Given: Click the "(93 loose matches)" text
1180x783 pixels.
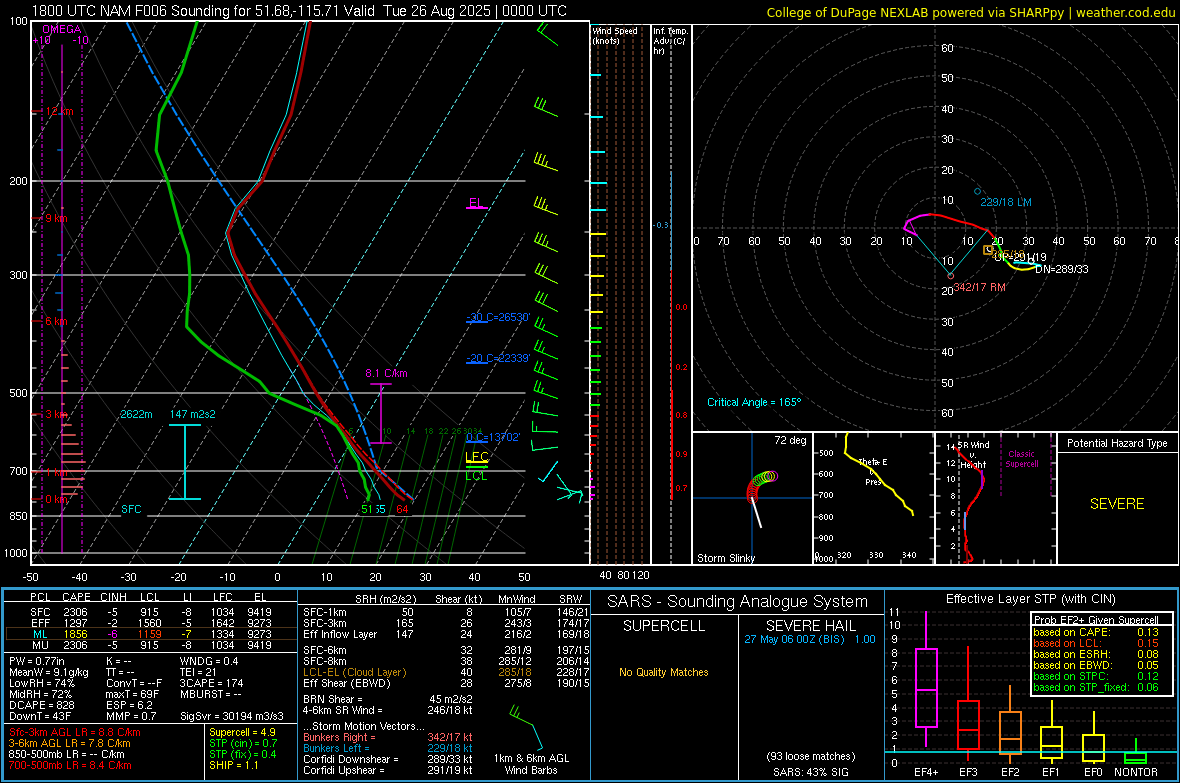Looking at the screenshot, I should point(810,756).
